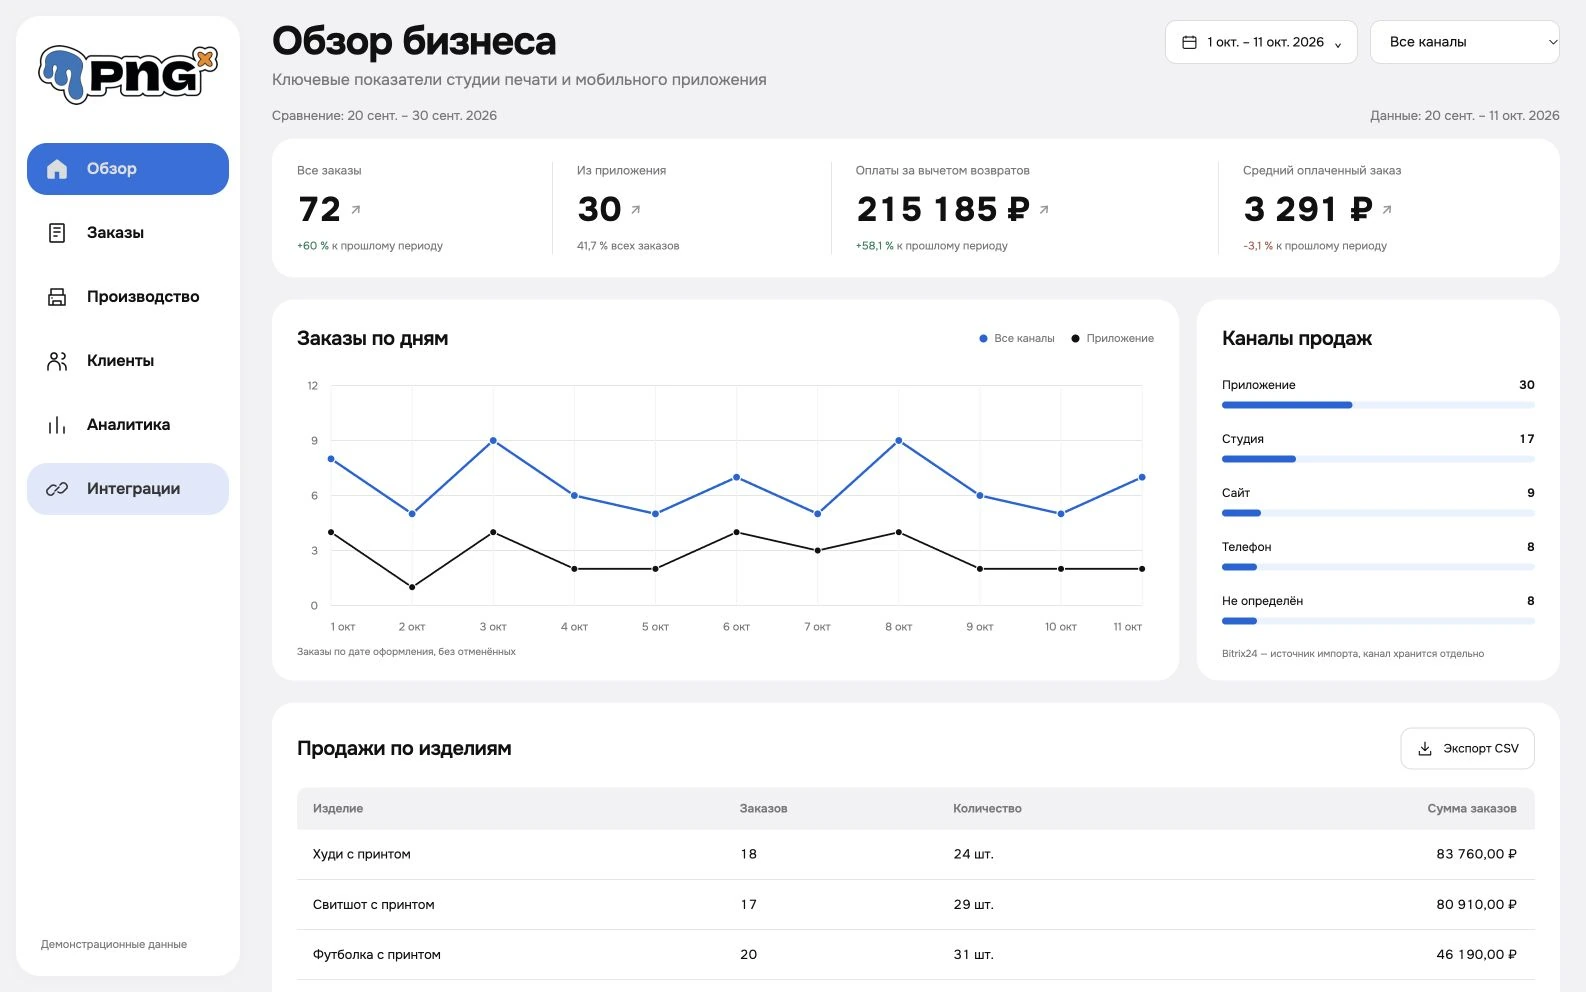Sort table by Заказов column header
The width and height of the screenshot is (1586, 992).
pos(763,808)
